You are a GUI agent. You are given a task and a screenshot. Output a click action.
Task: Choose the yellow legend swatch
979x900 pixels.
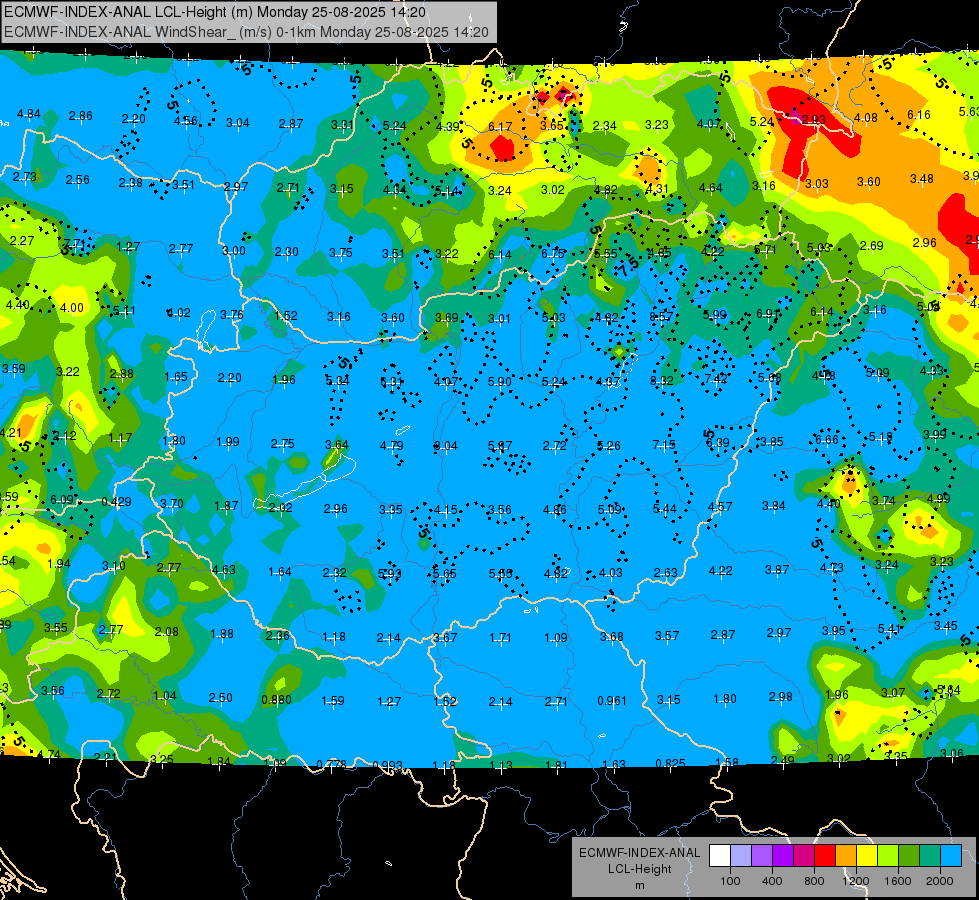867,856
